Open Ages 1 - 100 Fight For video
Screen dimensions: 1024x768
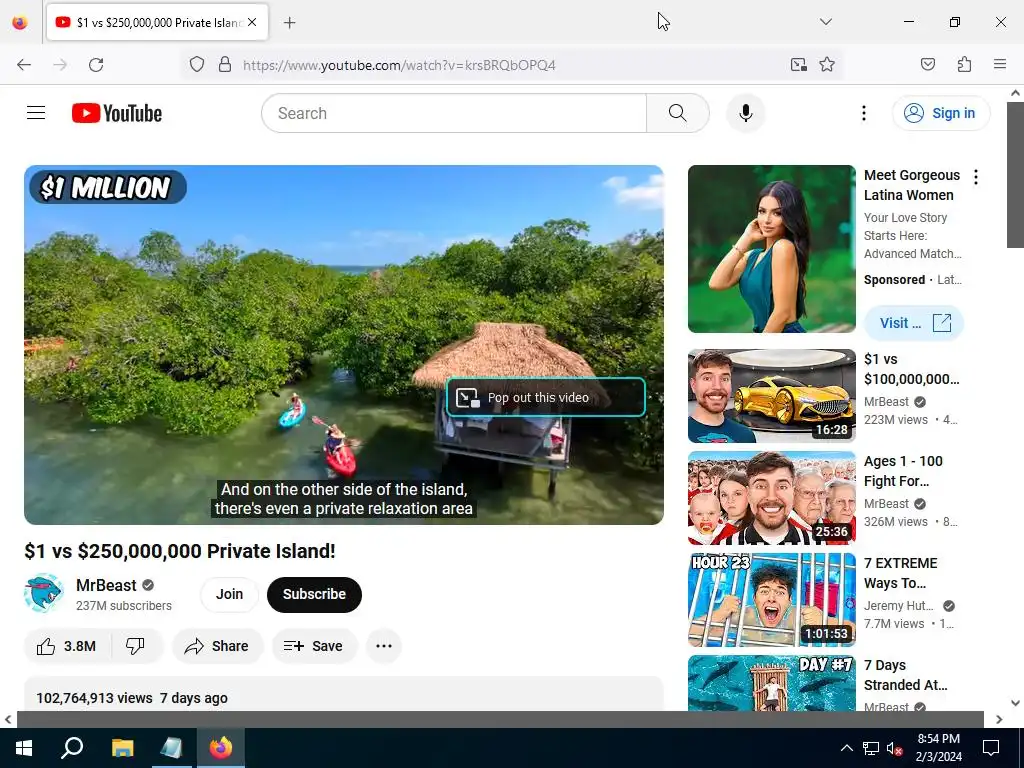771,498
